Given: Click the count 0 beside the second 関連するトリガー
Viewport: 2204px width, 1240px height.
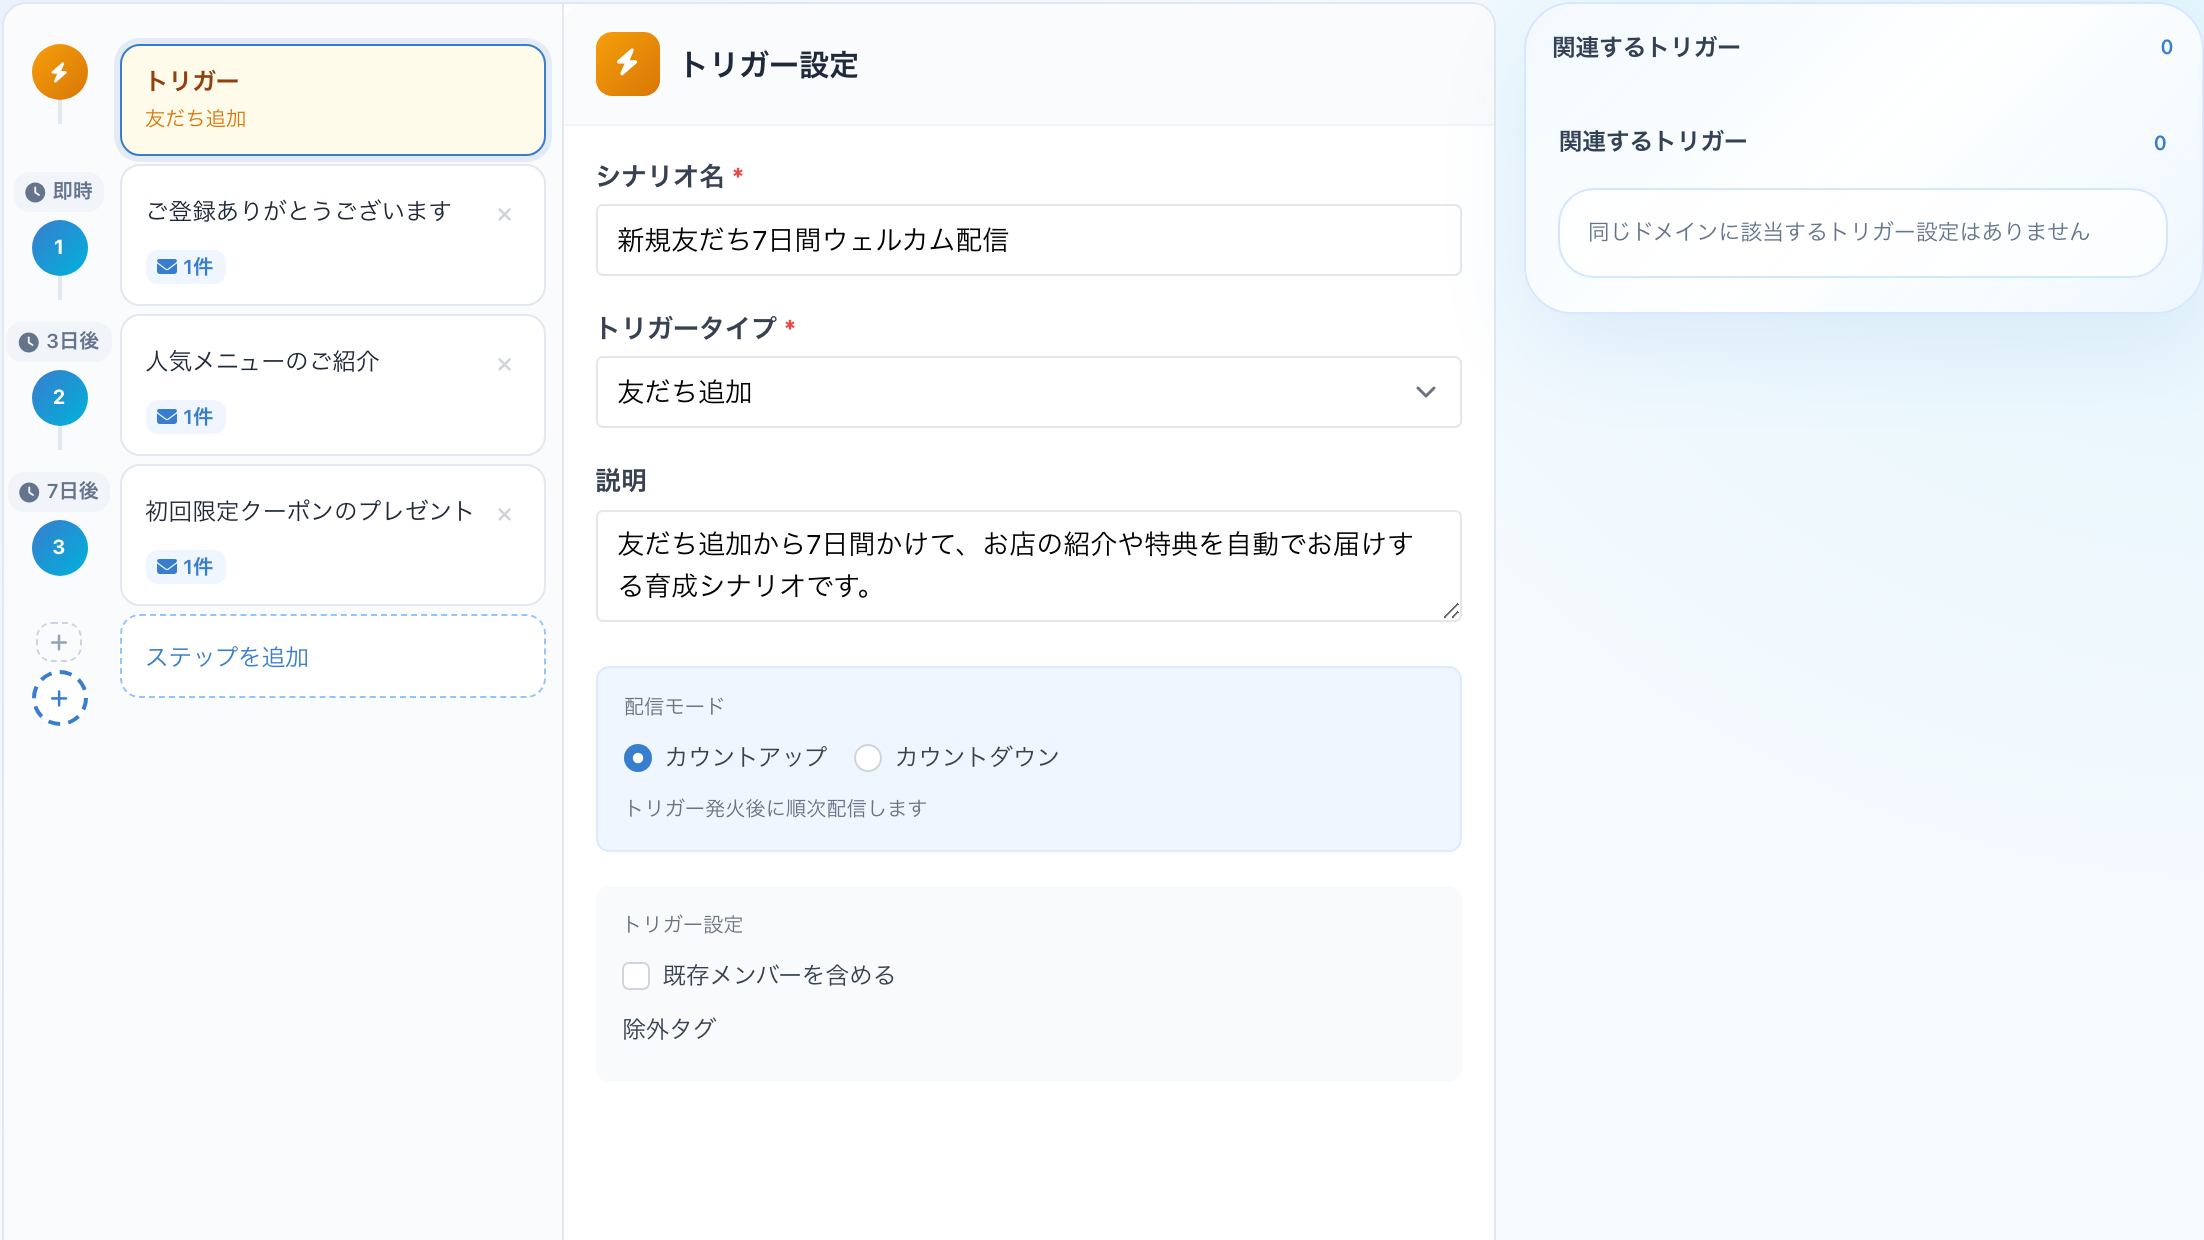Looking at the screenshot, I should pos(2159,143).
